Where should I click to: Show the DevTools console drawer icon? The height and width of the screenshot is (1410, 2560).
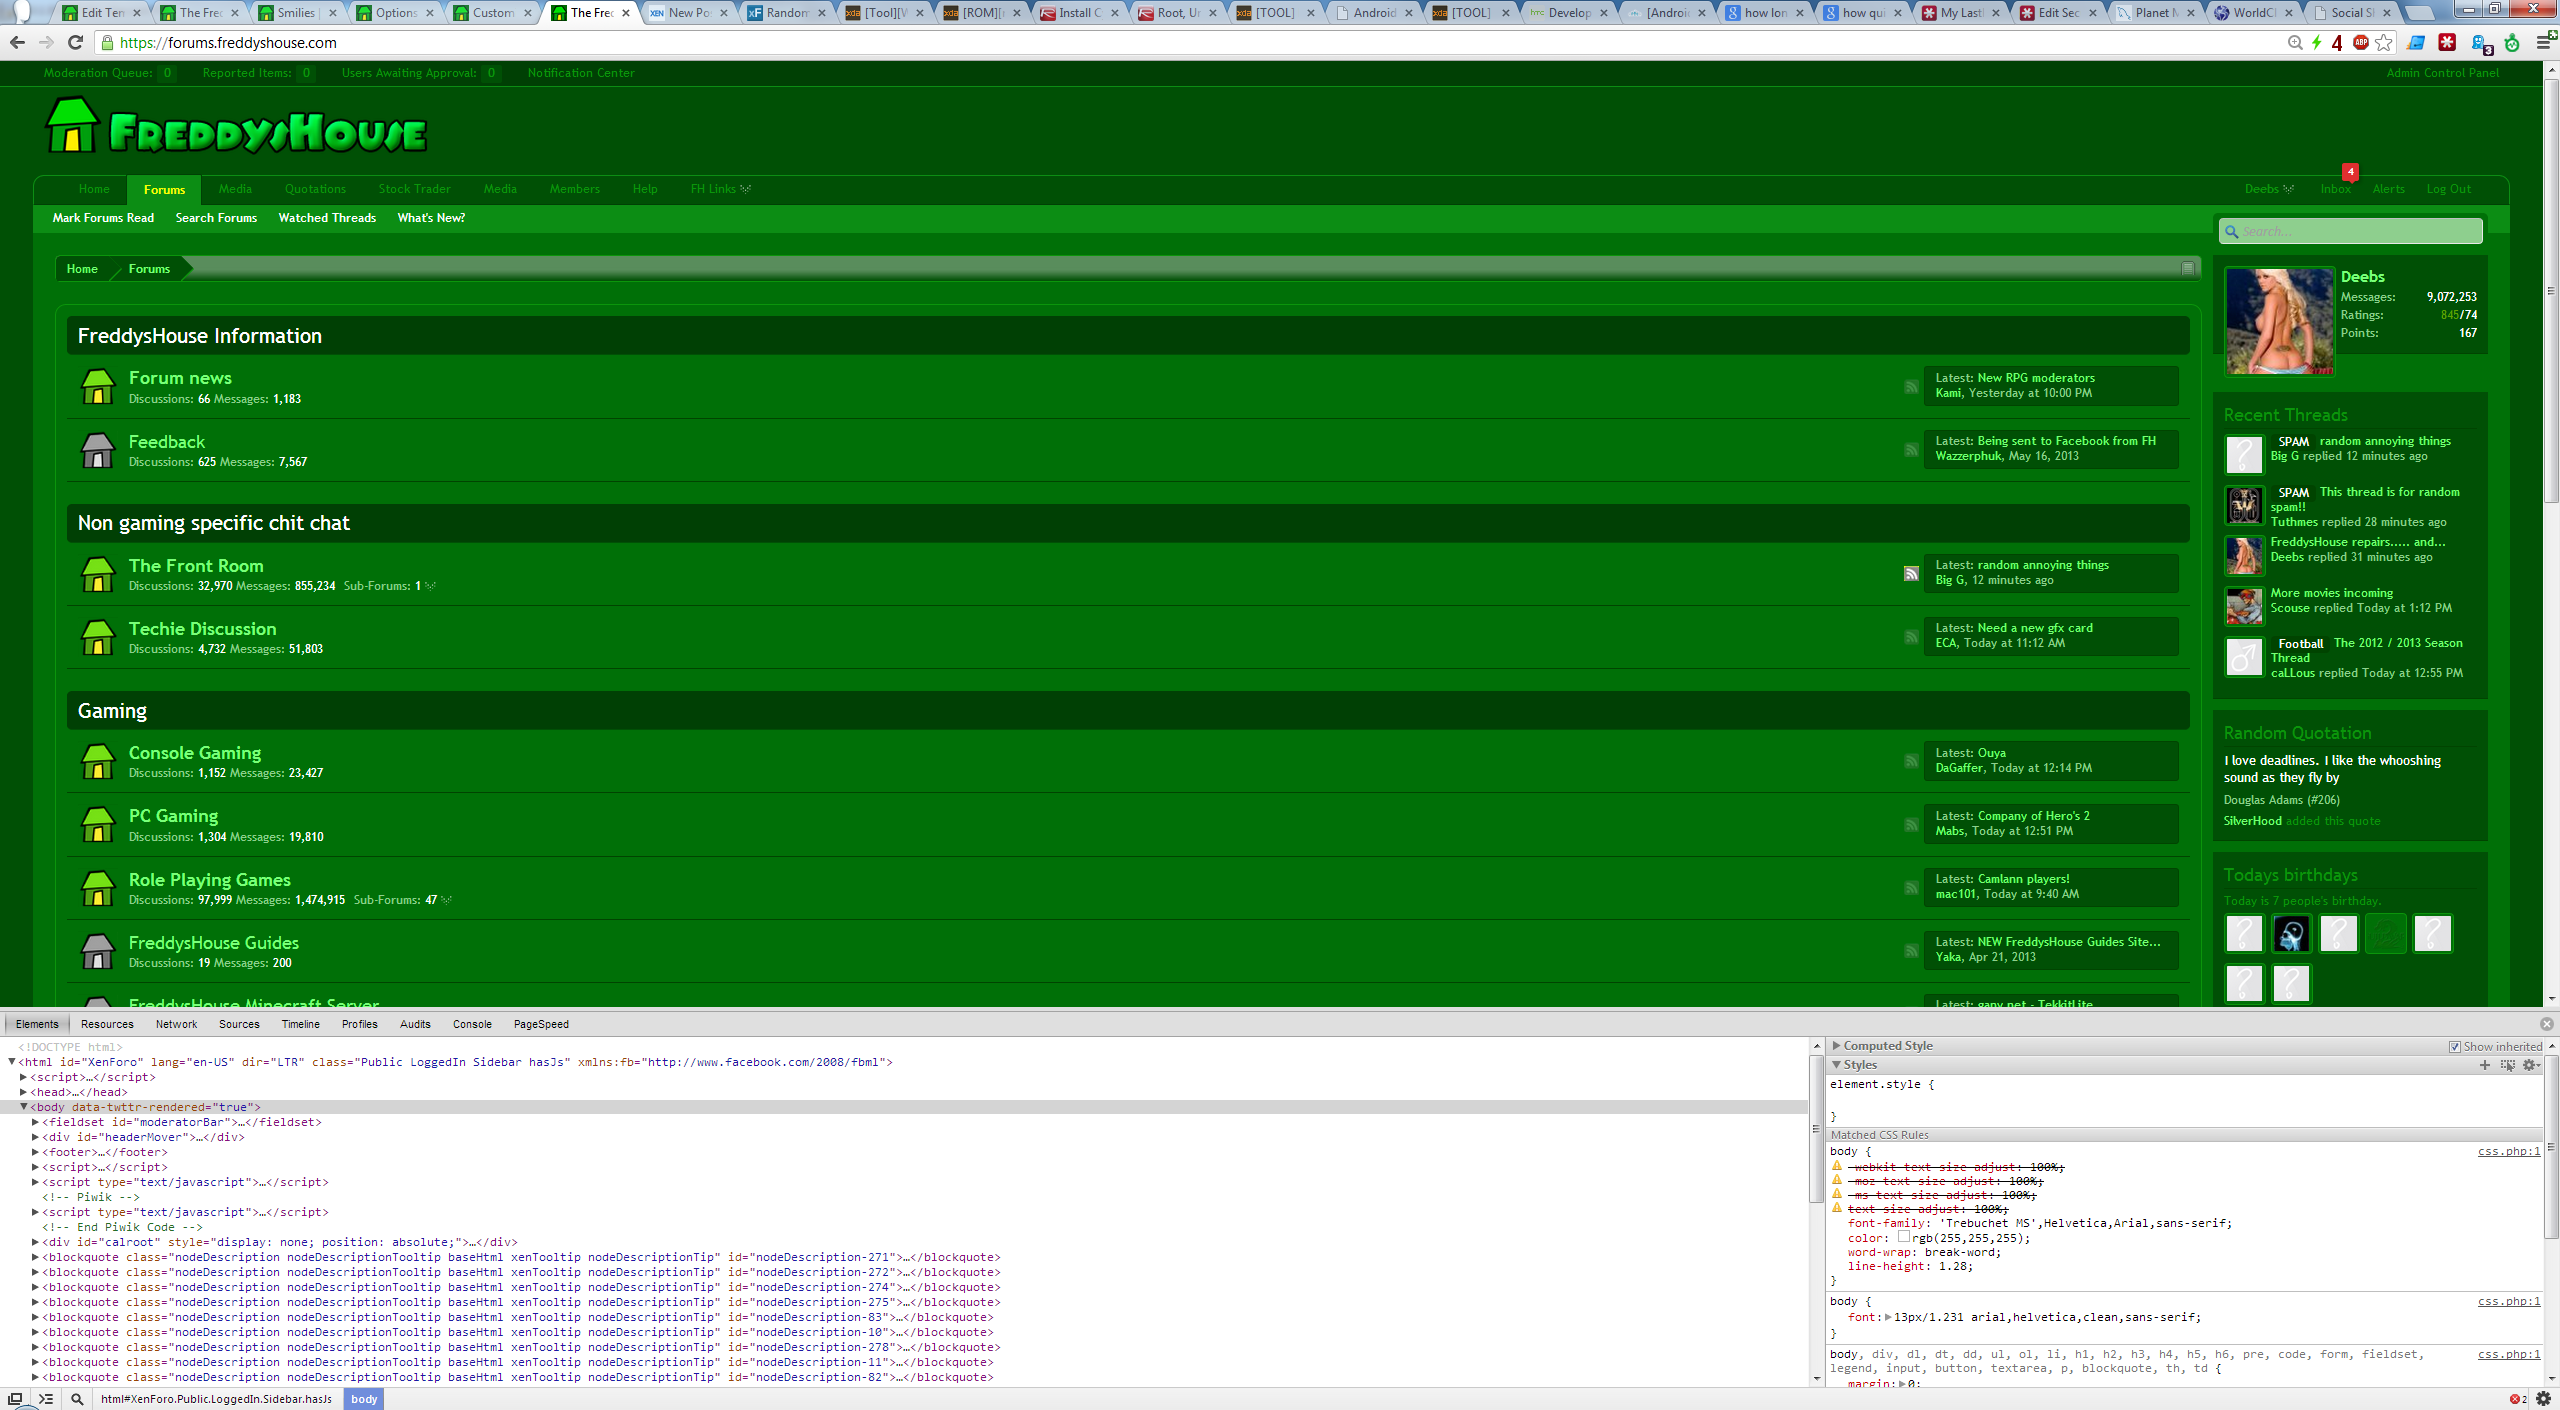[45, 1399]
